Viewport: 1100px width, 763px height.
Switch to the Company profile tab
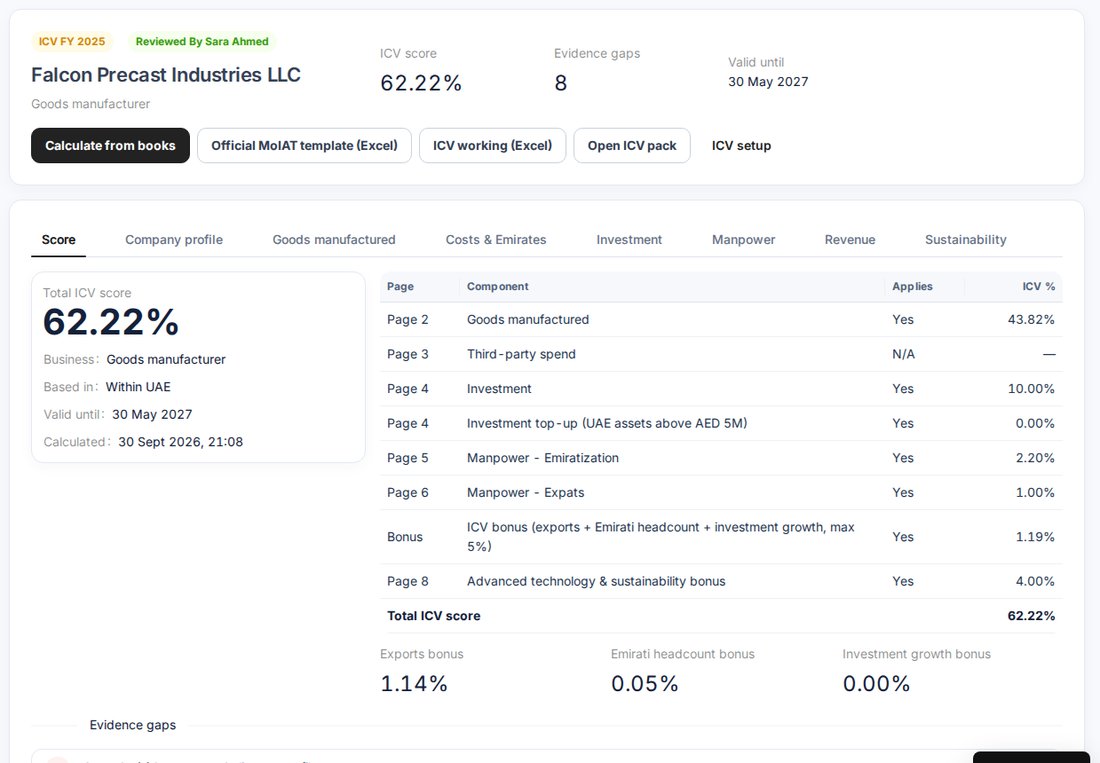pos(174,240)
